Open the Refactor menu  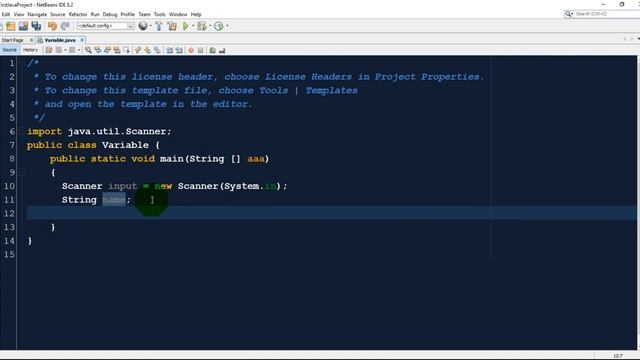point(78,14)
